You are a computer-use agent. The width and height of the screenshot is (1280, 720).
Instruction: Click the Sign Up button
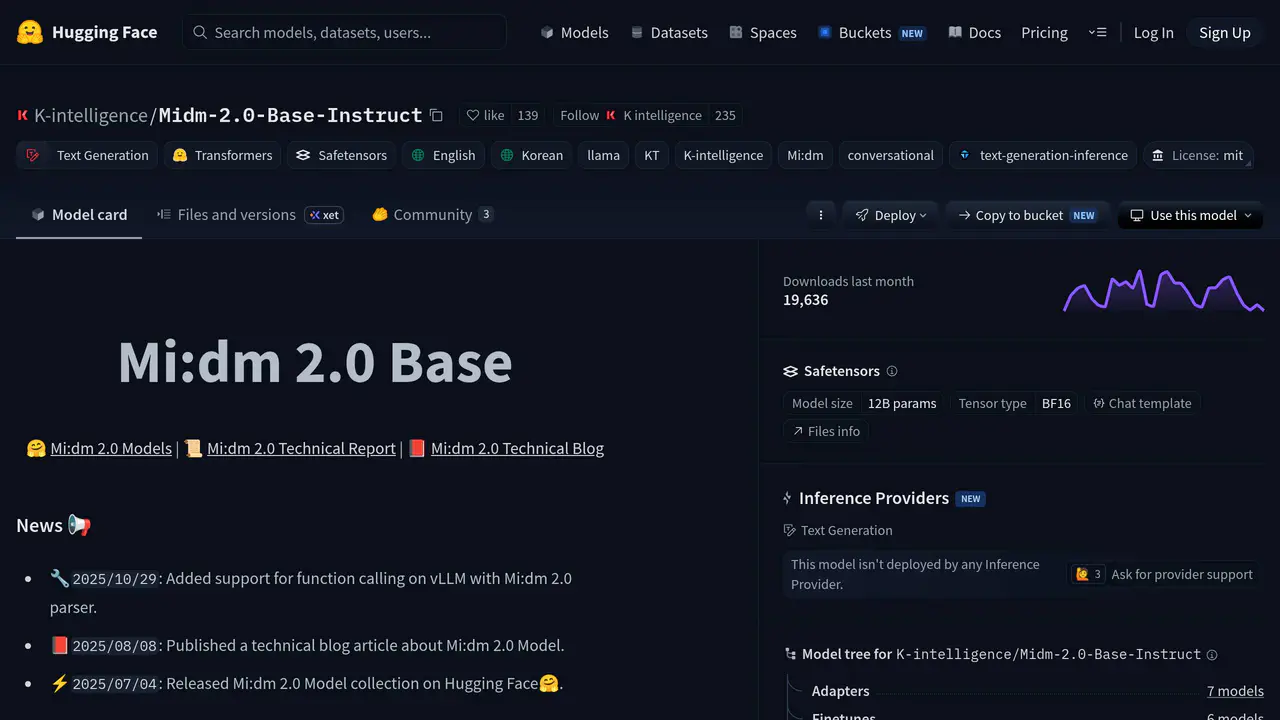[1225, 32]
